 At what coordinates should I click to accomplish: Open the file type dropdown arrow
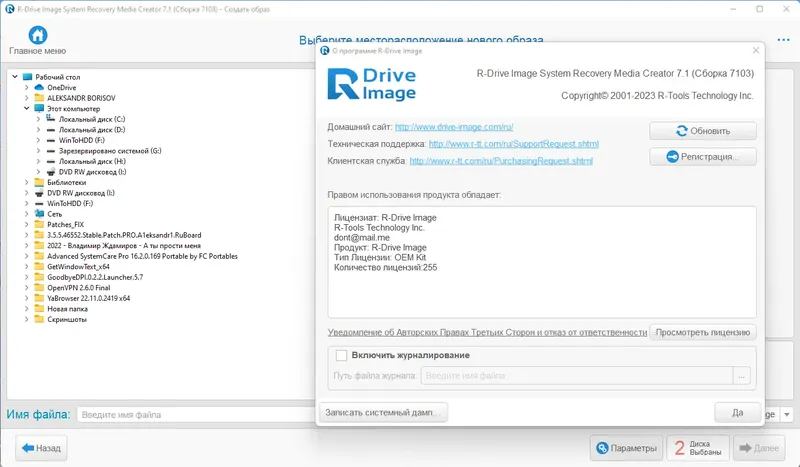[787, 414]
